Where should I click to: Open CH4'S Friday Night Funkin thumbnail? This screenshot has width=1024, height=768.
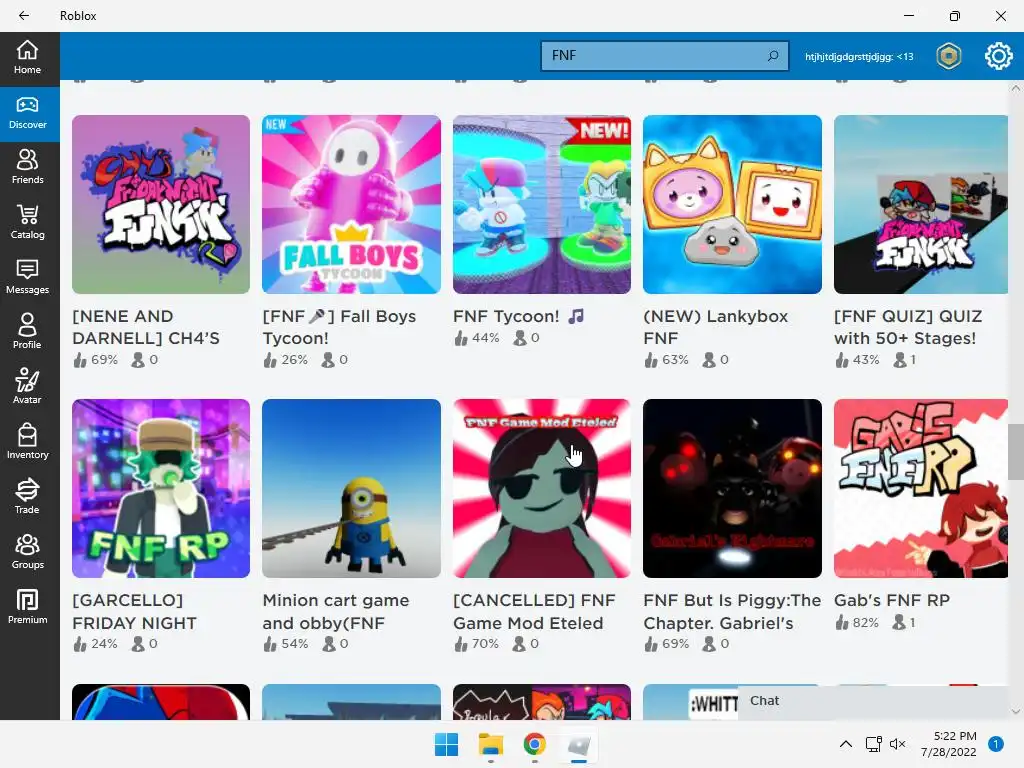pos(161,204)
